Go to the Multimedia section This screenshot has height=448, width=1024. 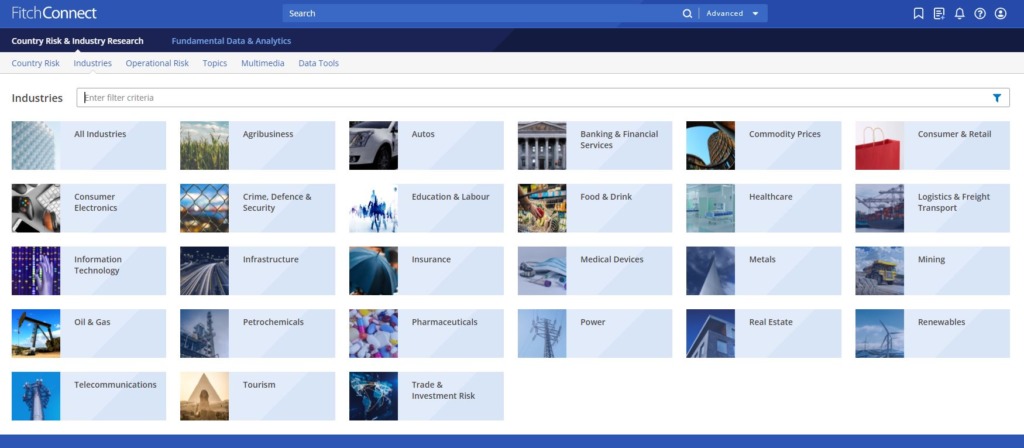coord(262,63)
